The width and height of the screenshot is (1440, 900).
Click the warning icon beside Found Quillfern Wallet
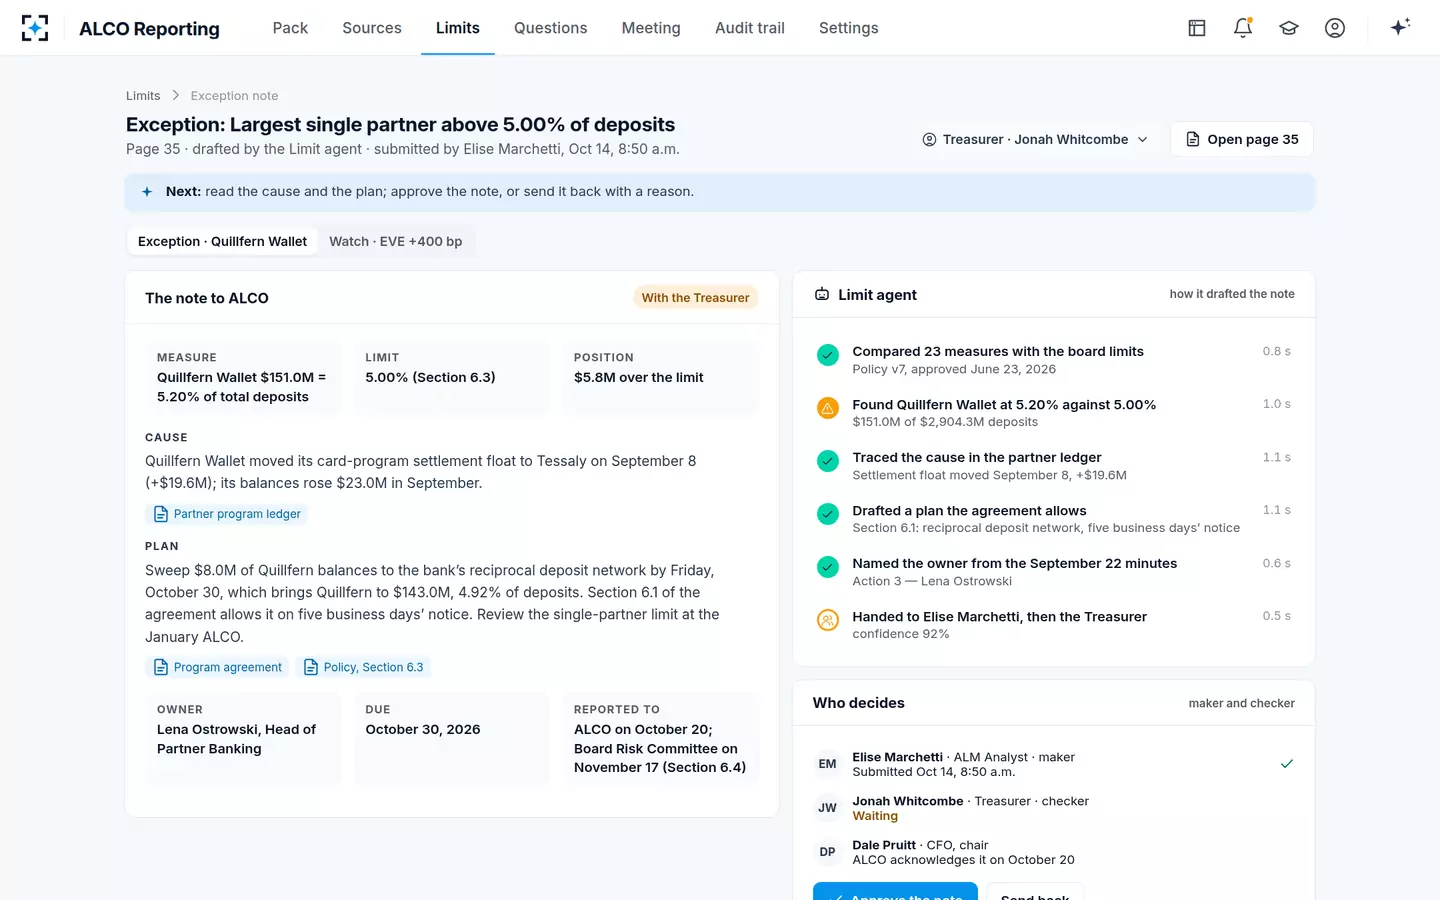coord(828,408)
